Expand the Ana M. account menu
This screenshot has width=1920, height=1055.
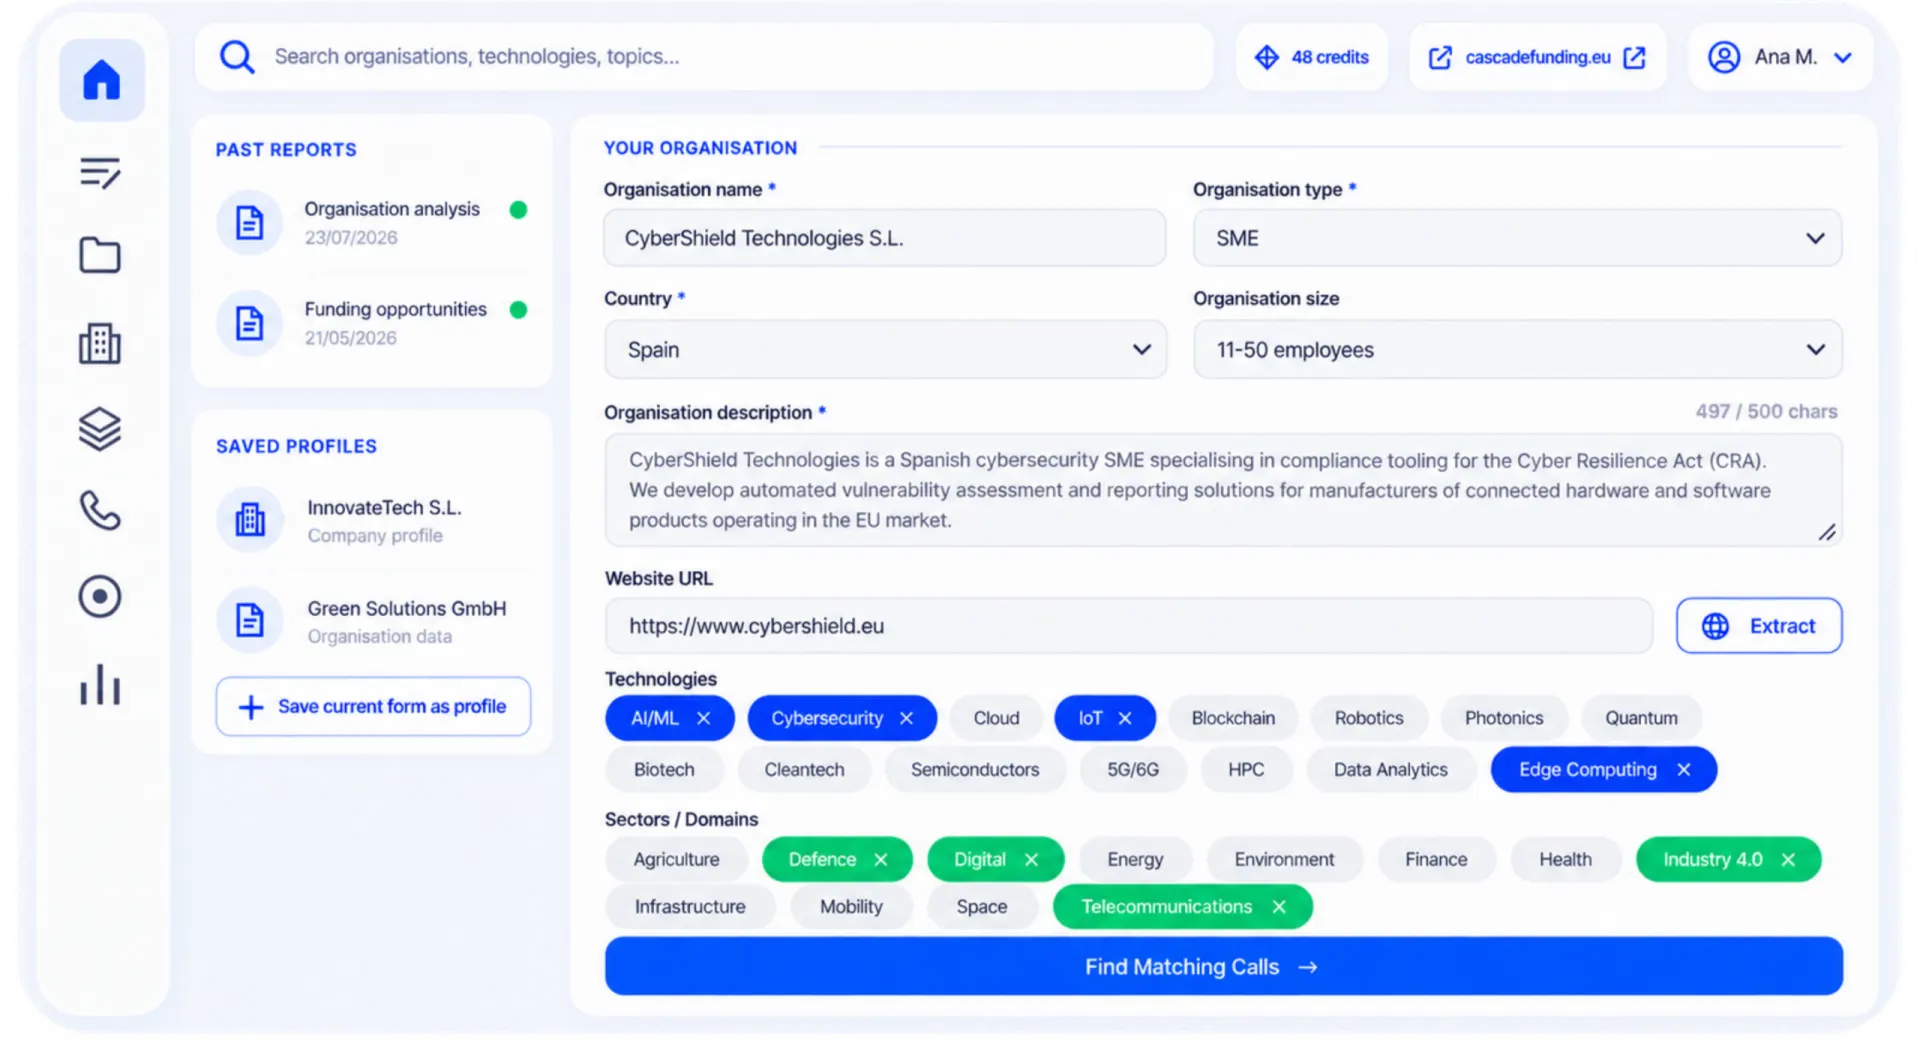point(1780,57)
